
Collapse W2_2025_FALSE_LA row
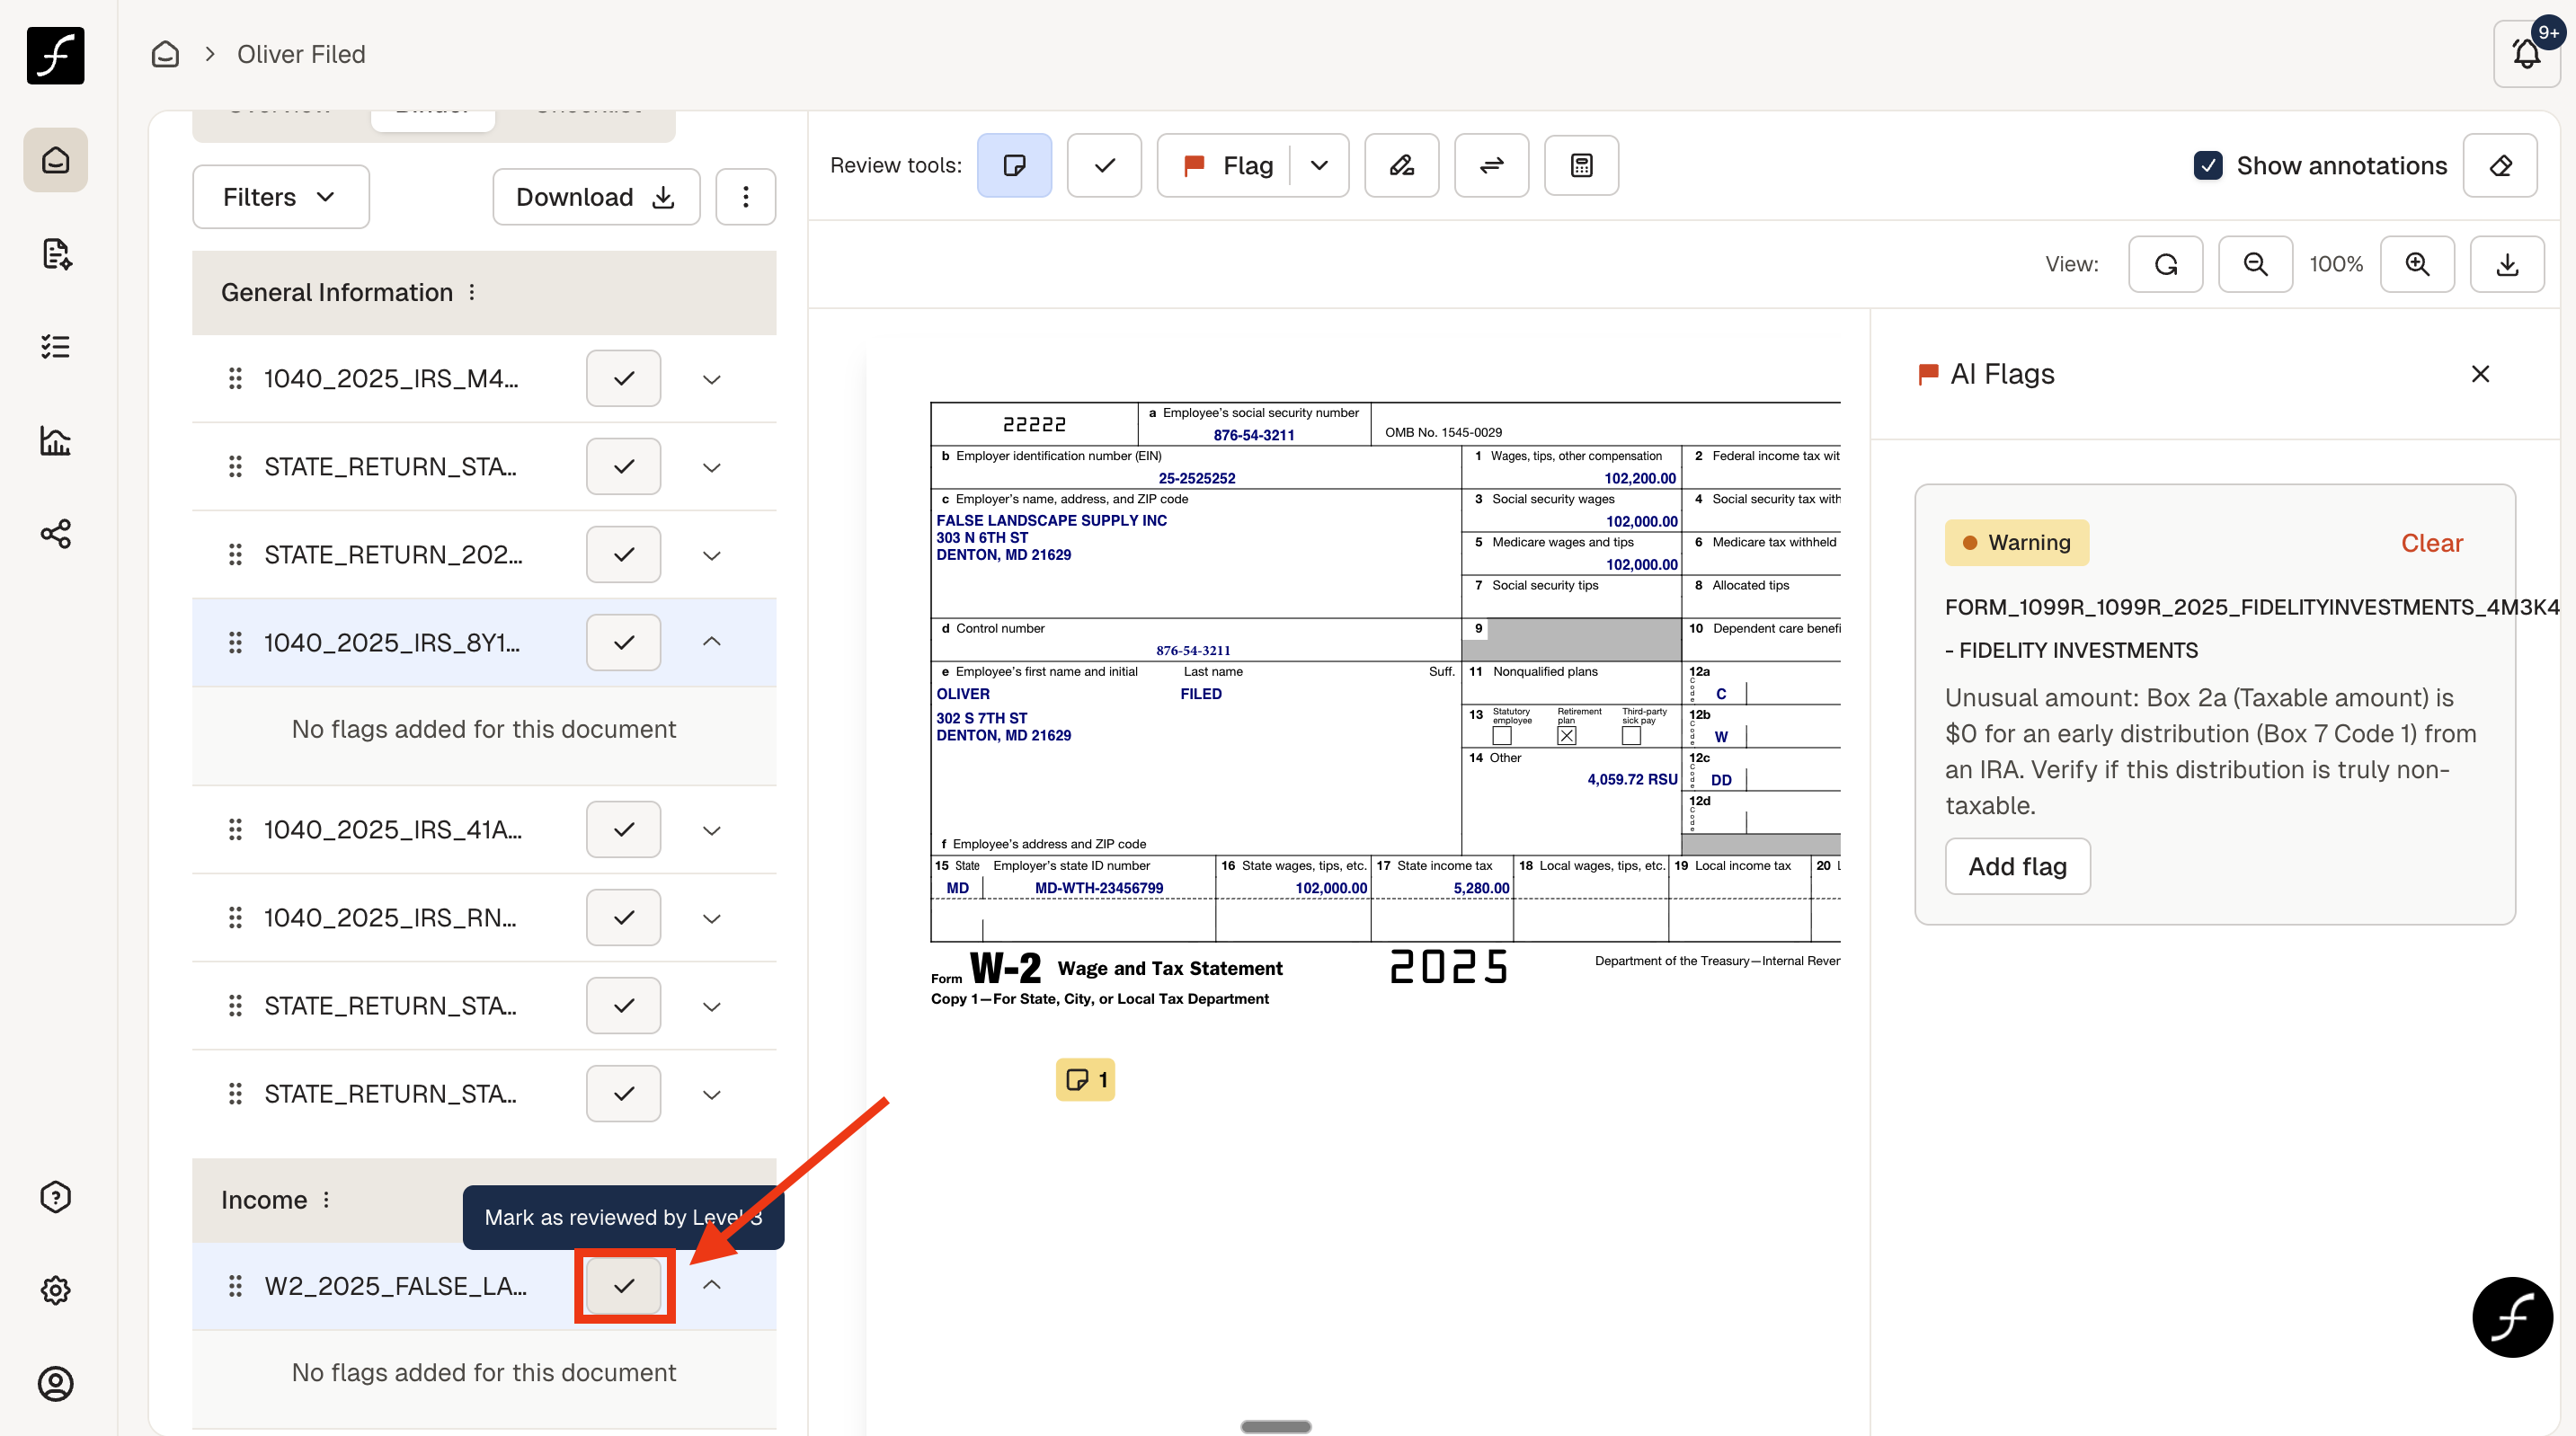point(711,1285)
